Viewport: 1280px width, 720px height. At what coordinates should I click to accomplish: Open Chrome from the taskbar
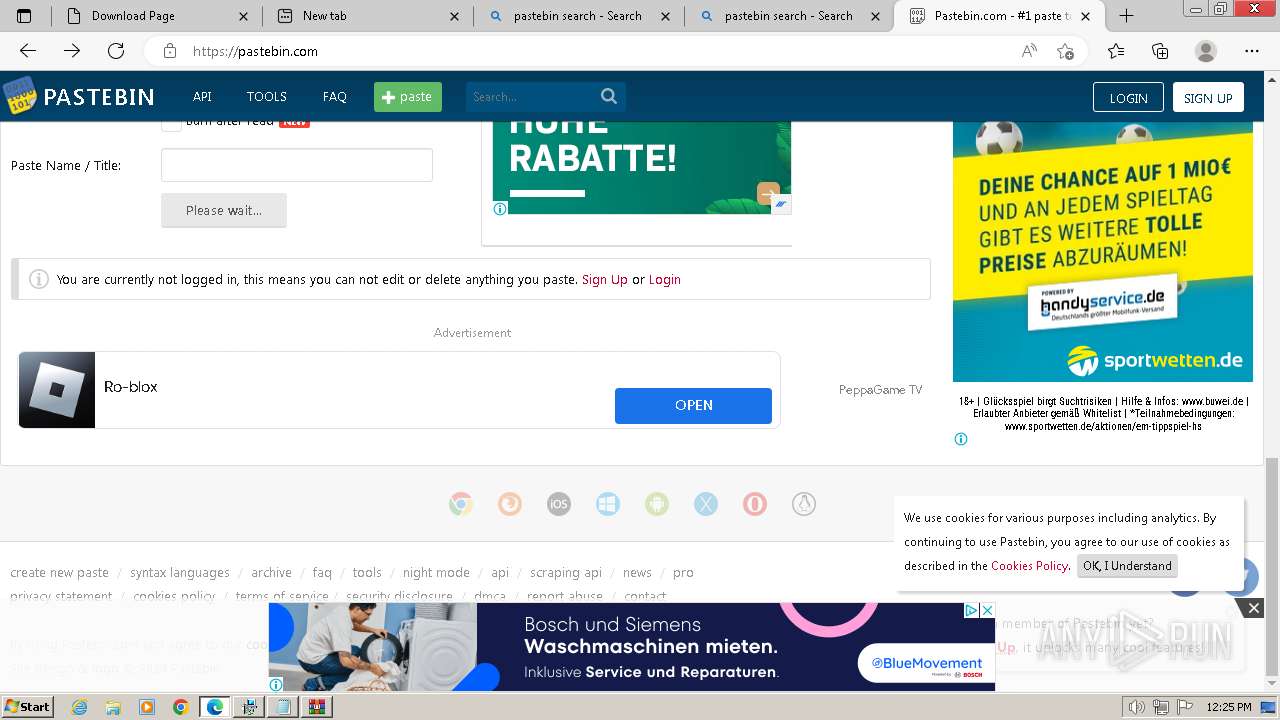180,707
